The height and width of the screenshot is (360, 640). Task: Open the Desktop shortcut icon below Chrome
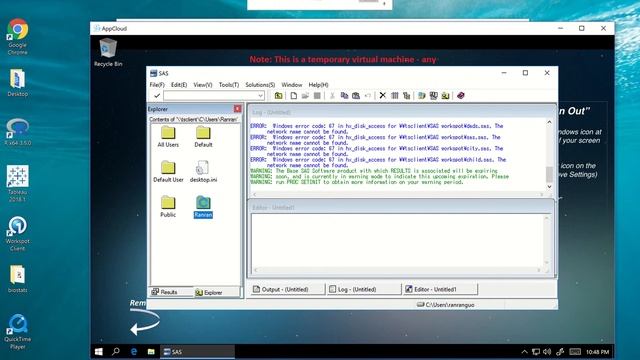(18, 83)
